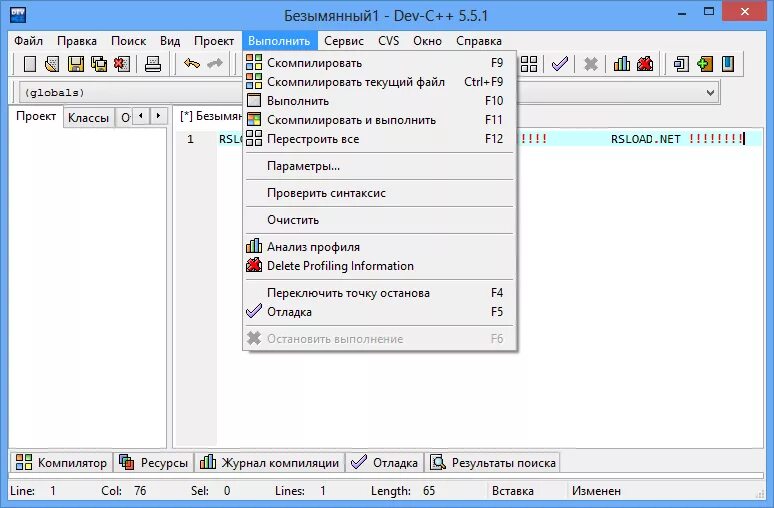Click the Col: 76 status bar entry
The height and width of the screenshot is (508, 774).
coord(123,491)
